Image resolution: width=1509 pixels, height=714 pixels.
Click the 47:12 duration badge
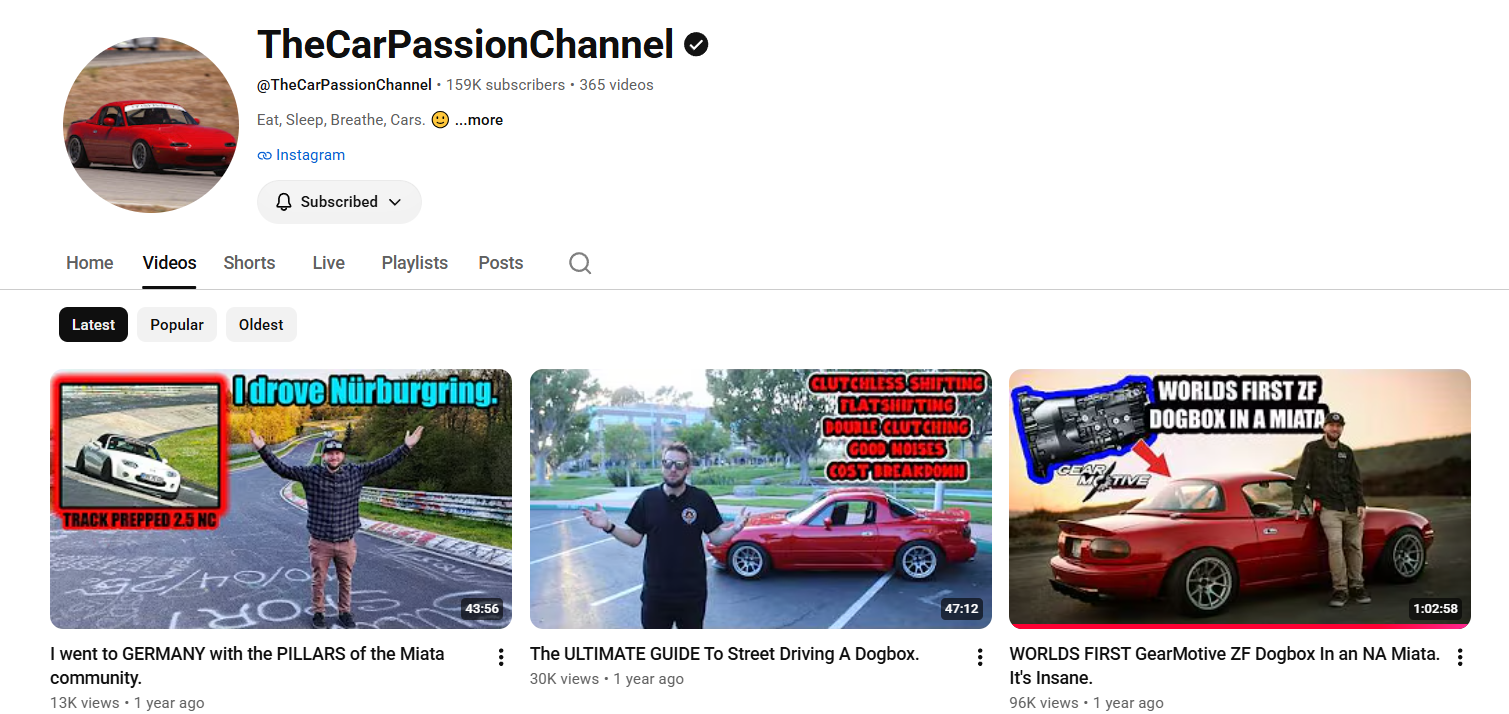[x=962, y=608]
